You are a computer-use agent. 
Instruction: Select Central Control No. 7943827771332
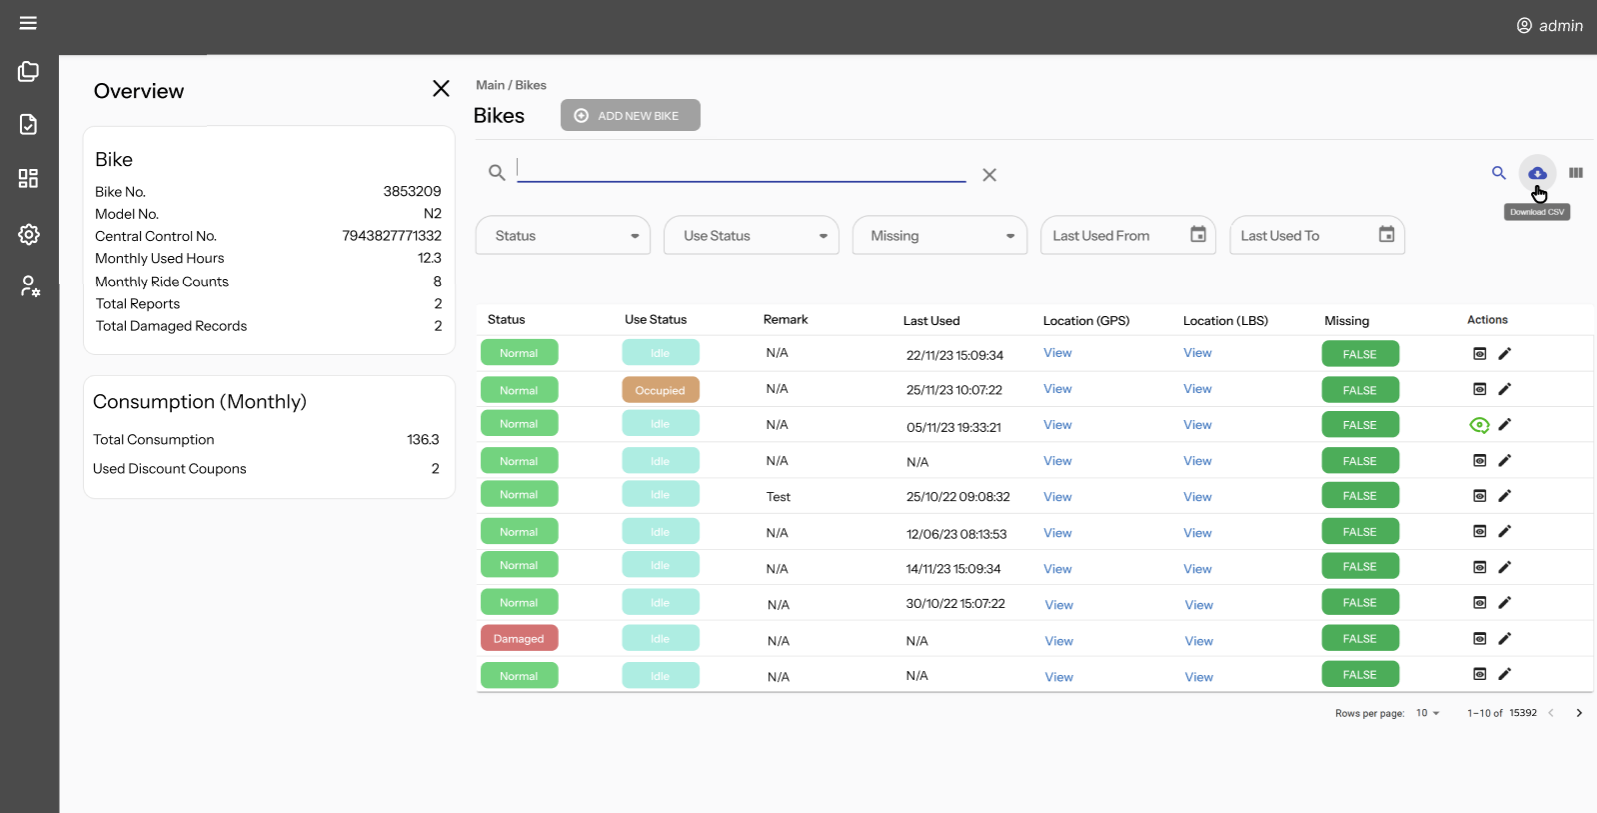[392, 236]
